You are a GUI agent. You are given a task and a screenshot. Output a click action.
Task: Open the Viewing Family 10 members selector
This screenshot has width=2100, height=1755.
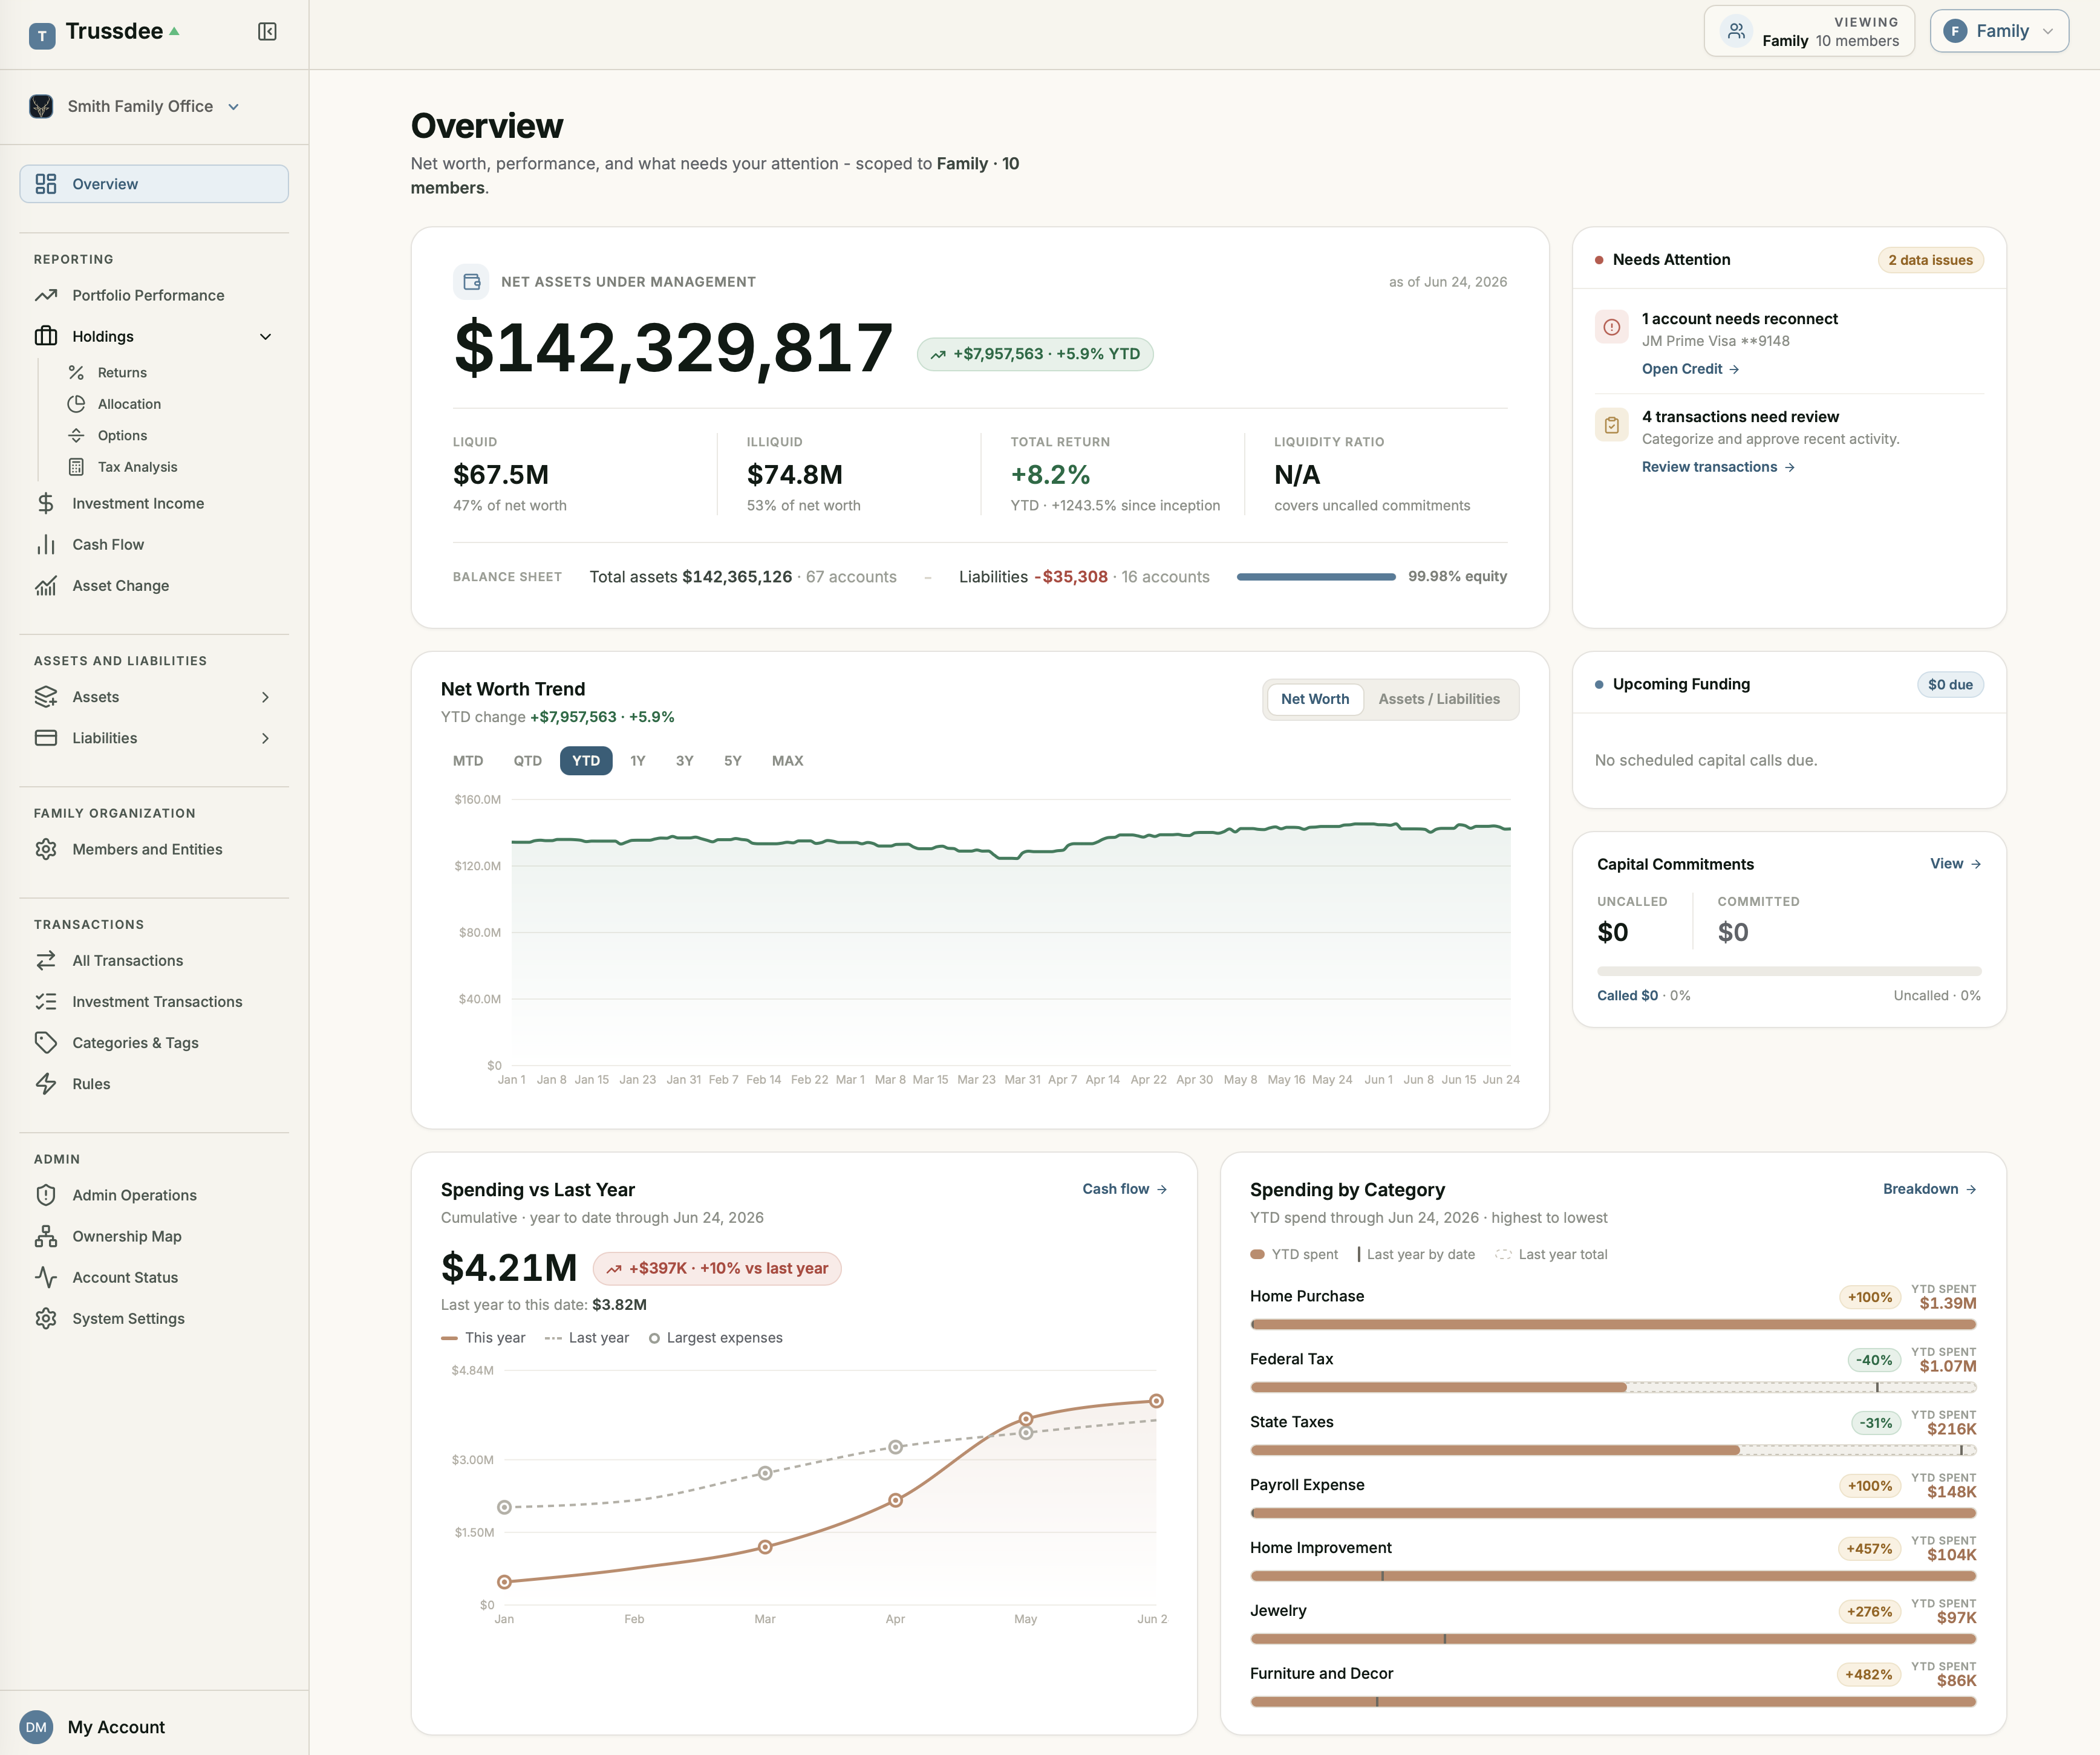1809,31
